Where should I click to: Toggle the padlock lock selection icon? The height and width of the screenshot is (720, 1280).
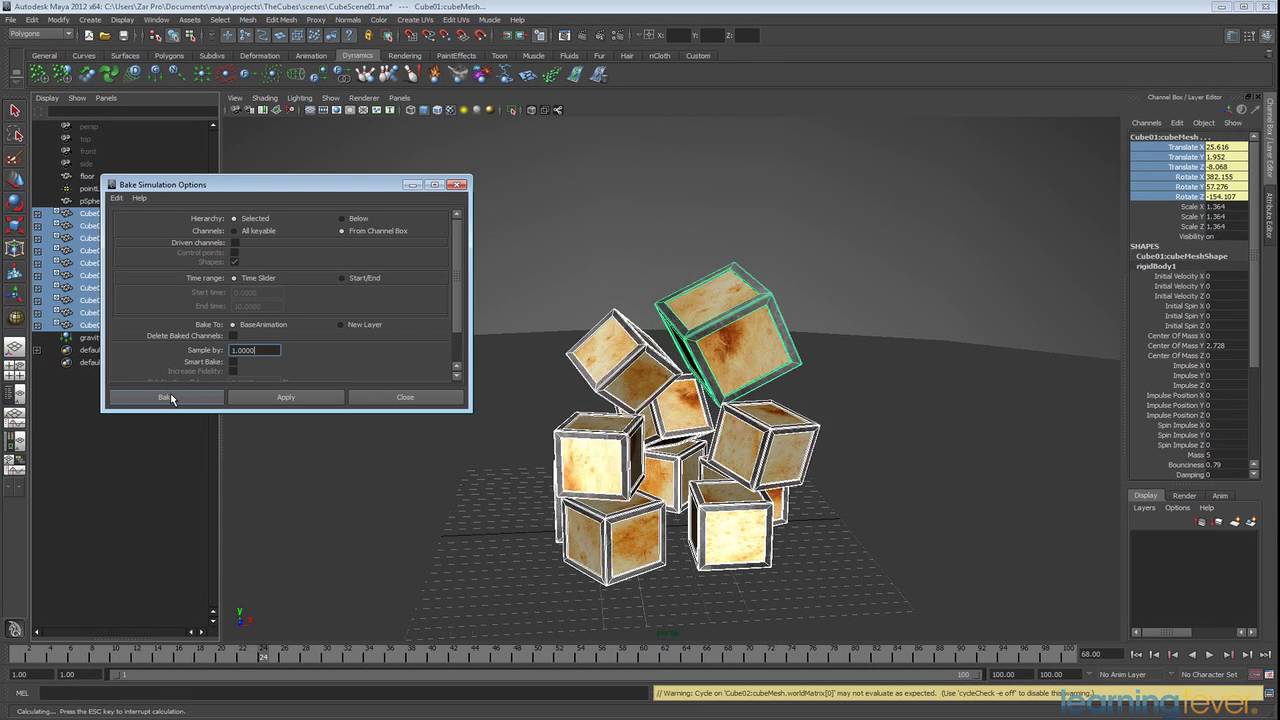(370, 35)
